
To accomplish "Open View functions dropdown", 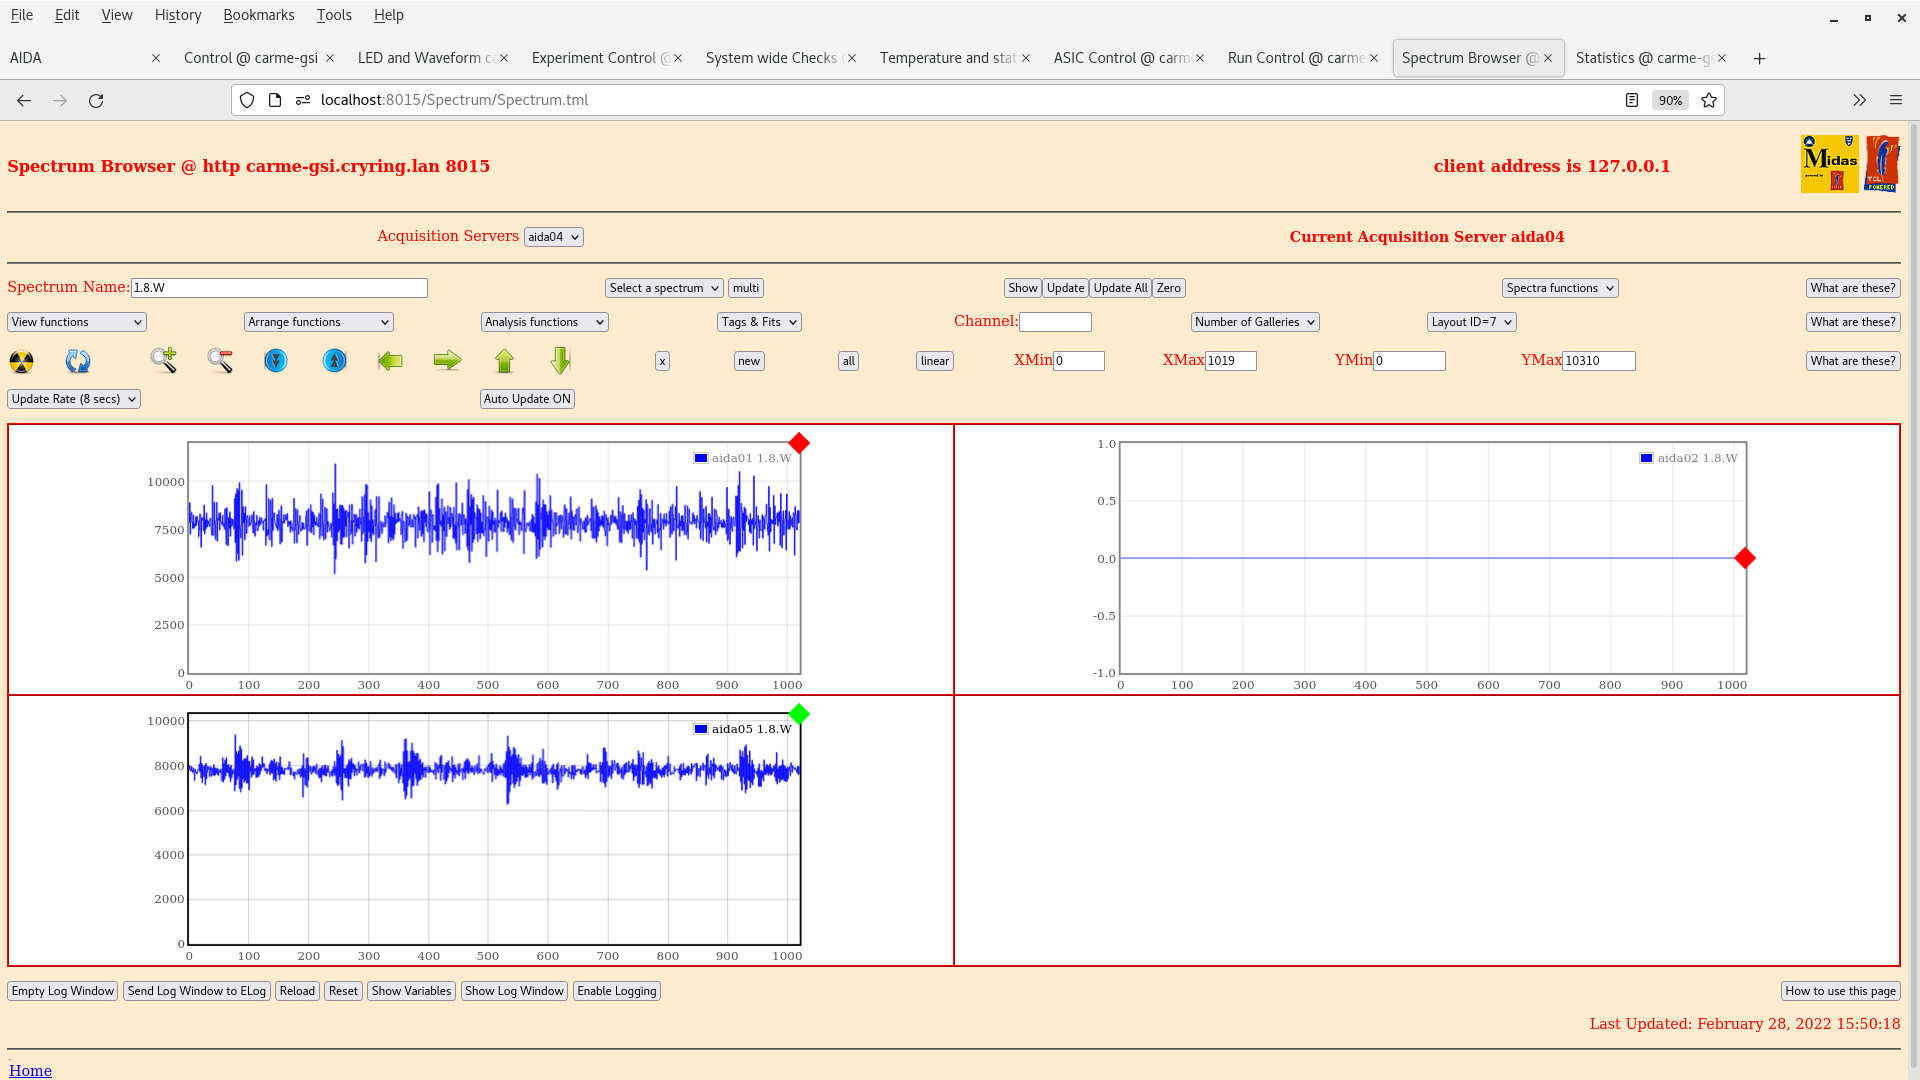I will pos(77,322).
